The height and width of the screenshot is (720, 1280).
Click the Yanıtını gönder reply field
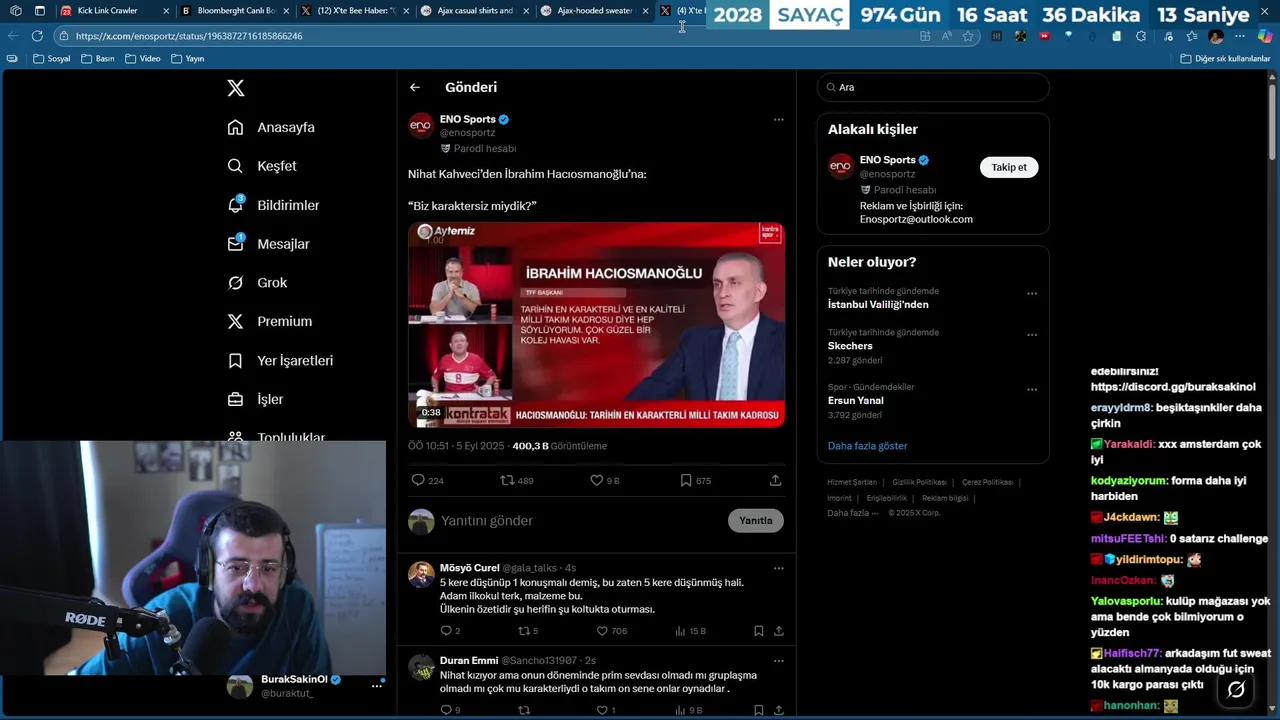pos(580,521)
